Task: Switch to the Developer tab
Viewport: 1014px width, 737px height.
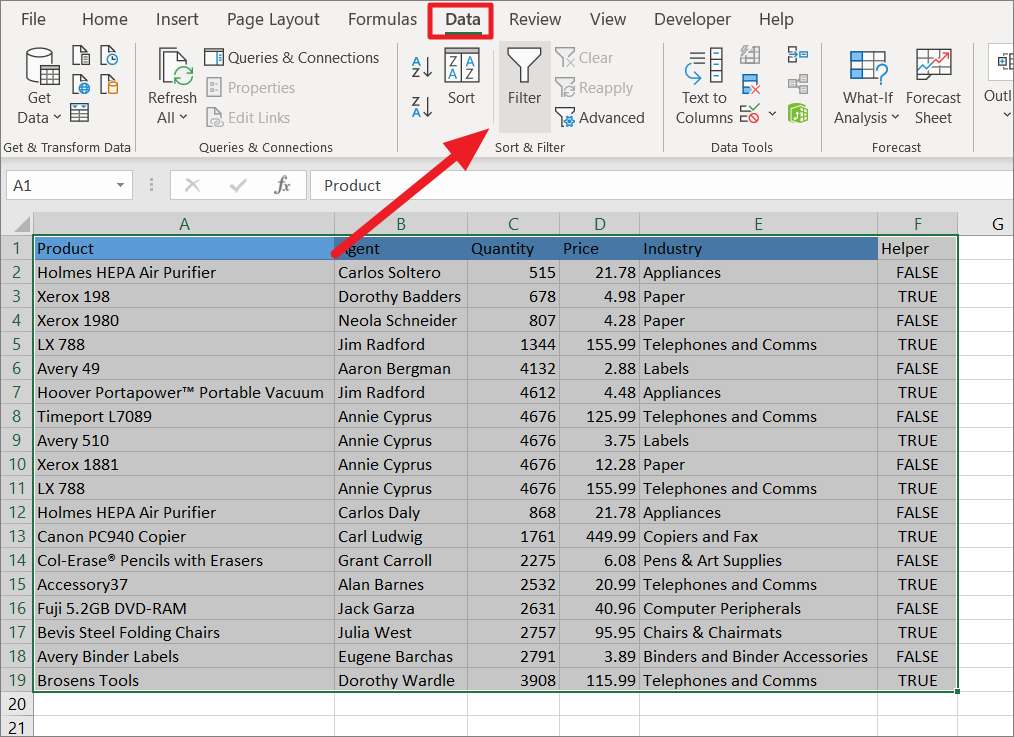Action: (x=692, y=19)
